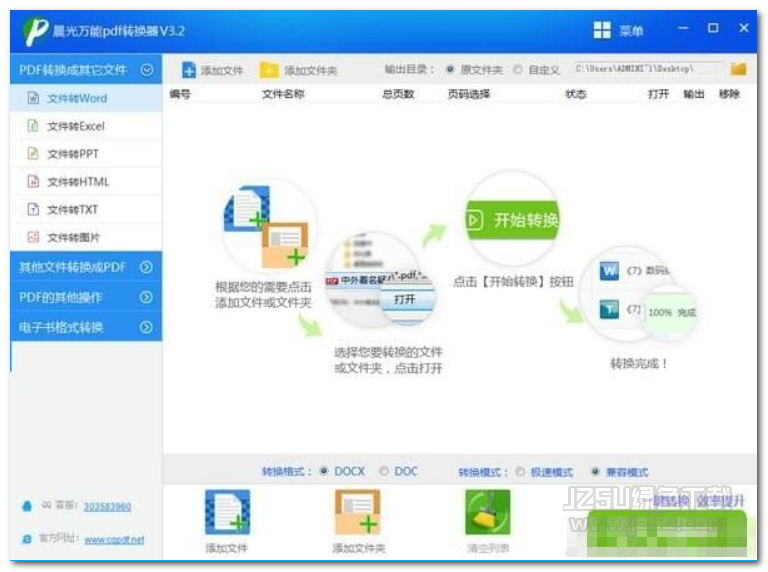This screenshot has height=572, width=768.
Task: Click the 打开 column header
Action: (x=658, y=94)
